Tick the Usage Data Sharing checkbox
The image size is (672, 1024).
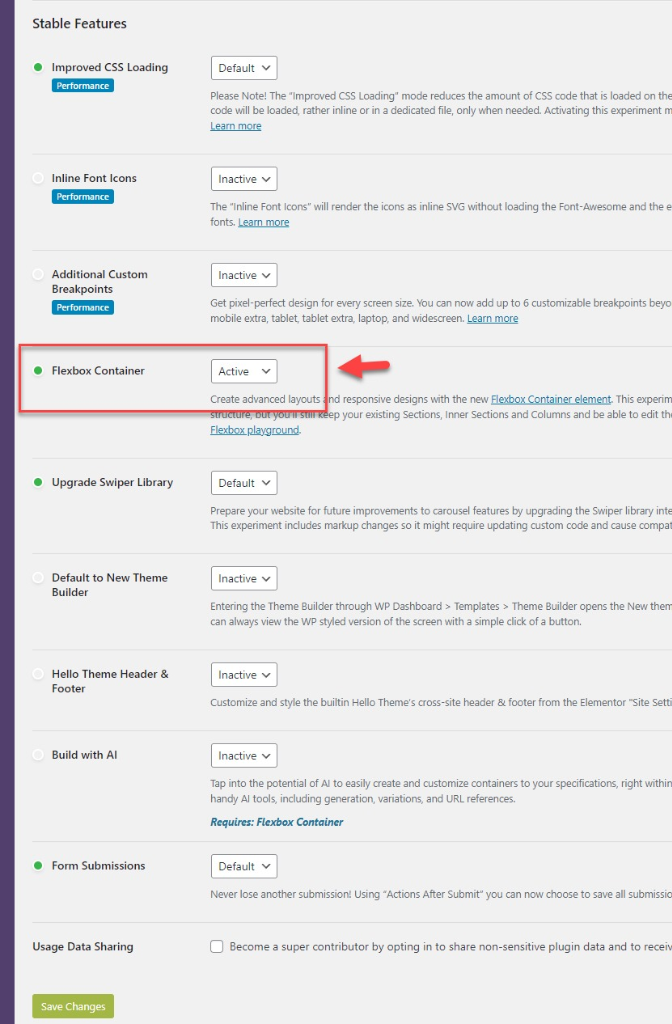click(x=217, y=946)
